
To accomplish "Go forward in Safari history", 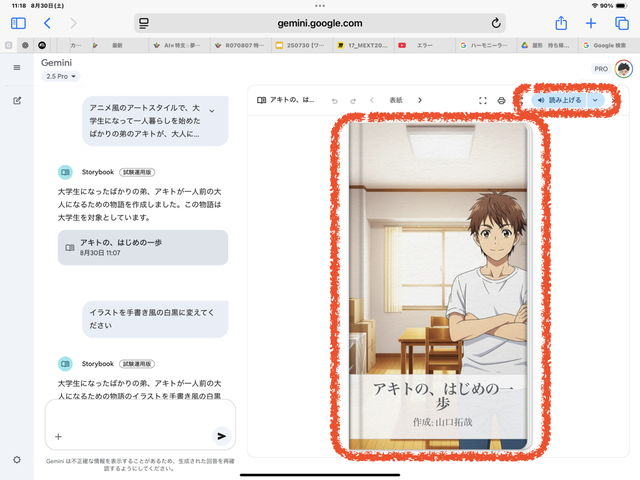I will (73, 23).
